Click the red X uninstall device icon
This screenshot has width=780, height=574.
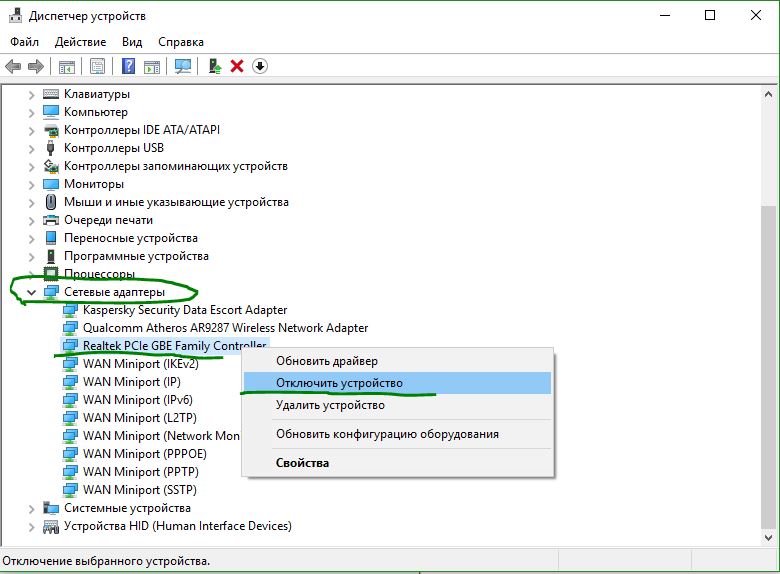(237, 66)
